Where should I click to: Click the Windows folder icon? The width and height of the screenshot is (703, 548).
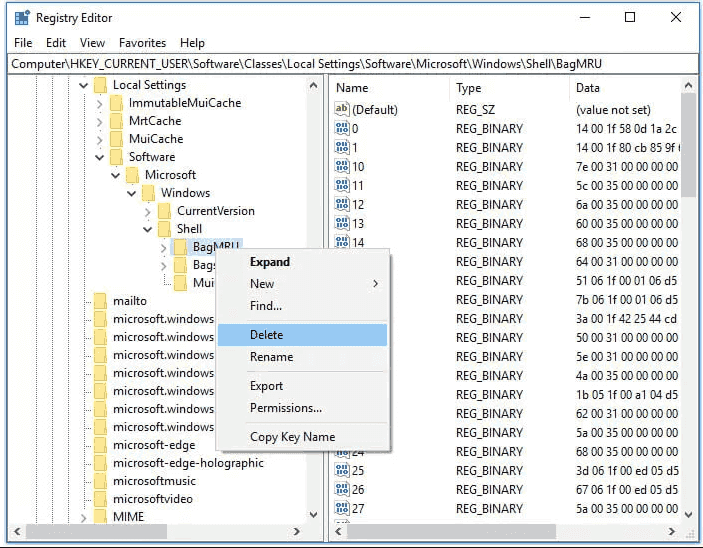tap(149, 193)
